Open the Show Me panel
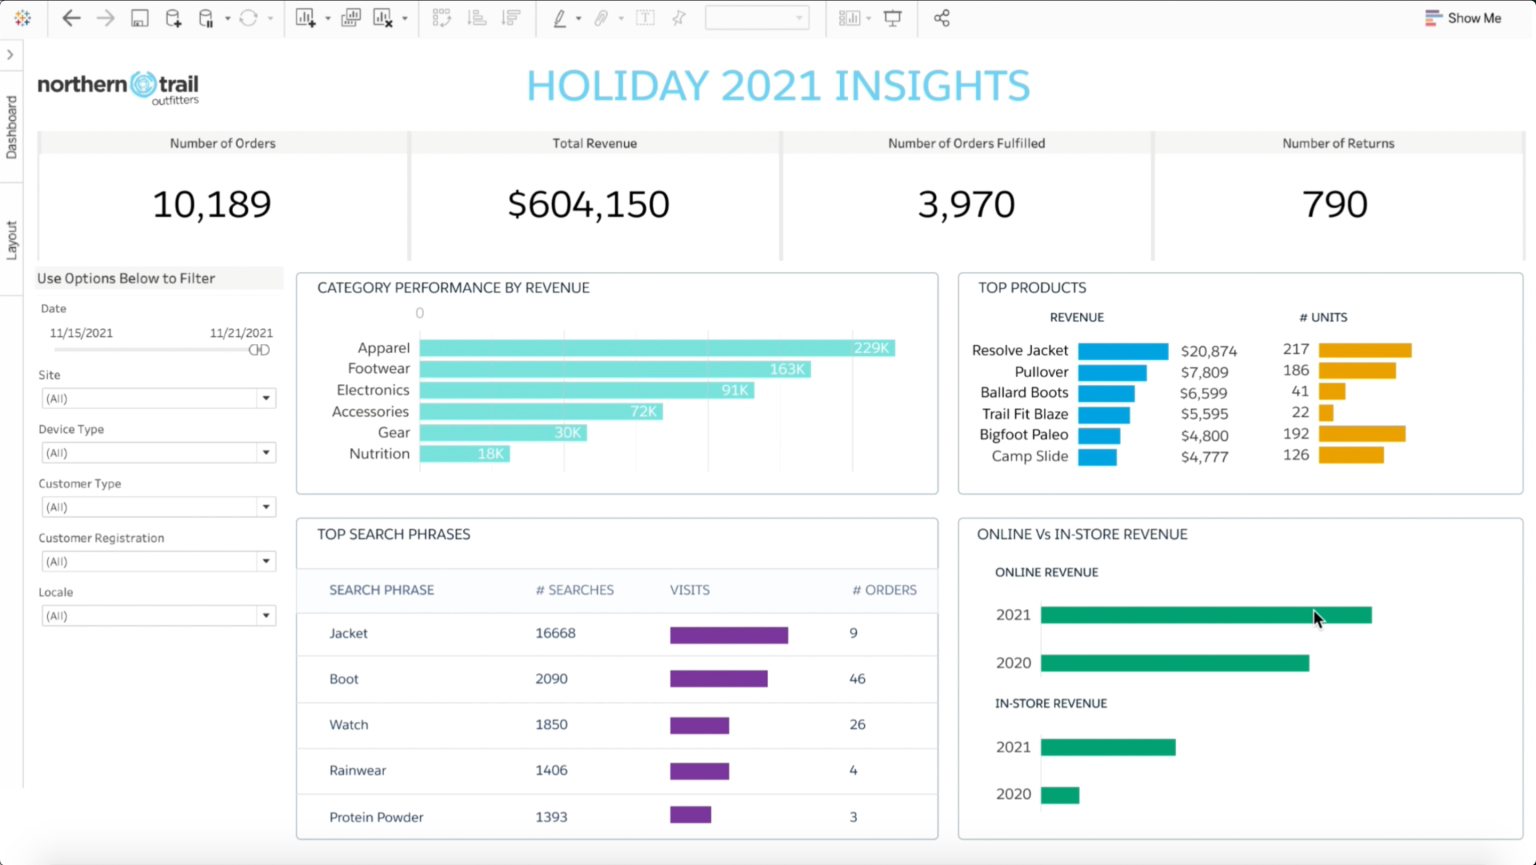The height and width of the screenshot is (865, 1536). click(1463, 18)
